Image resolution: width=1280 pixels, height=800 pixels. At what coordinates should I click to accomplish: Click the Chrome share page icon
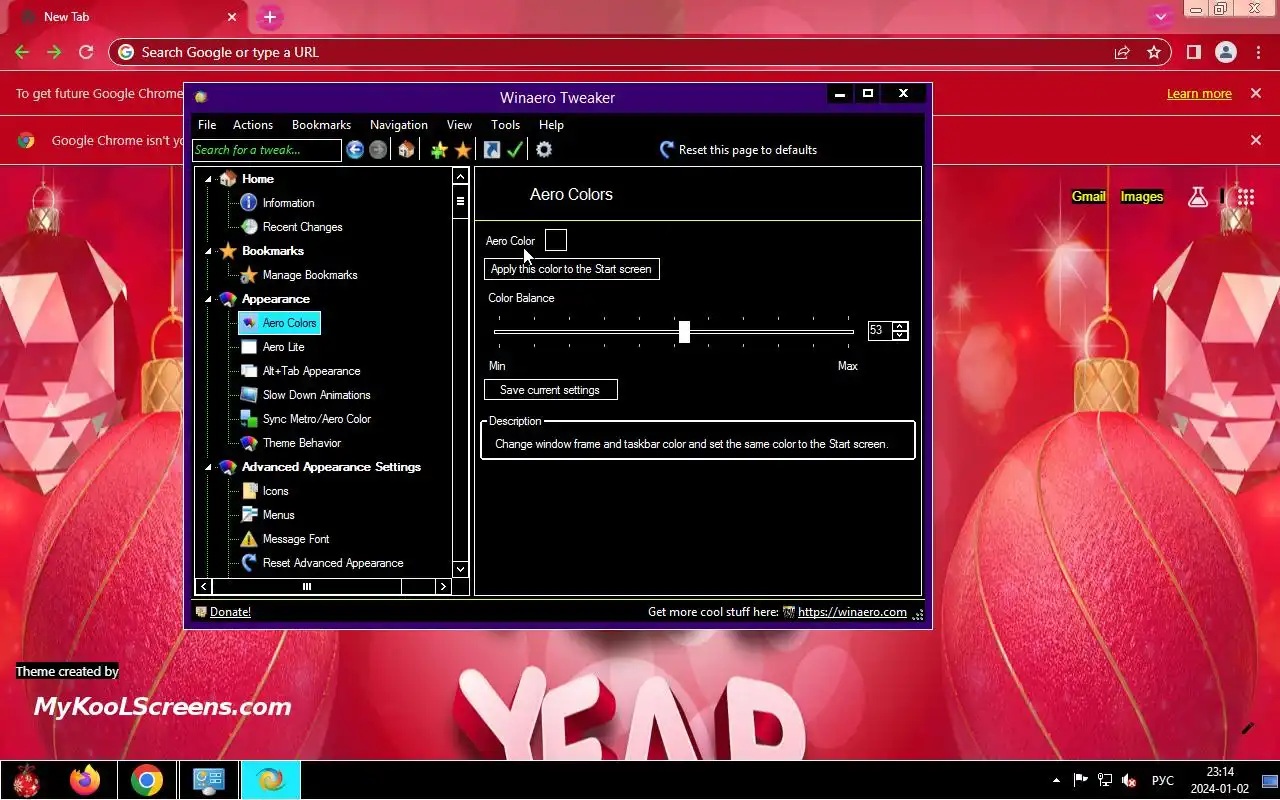pyautogui.click(x=1122, y=52)
